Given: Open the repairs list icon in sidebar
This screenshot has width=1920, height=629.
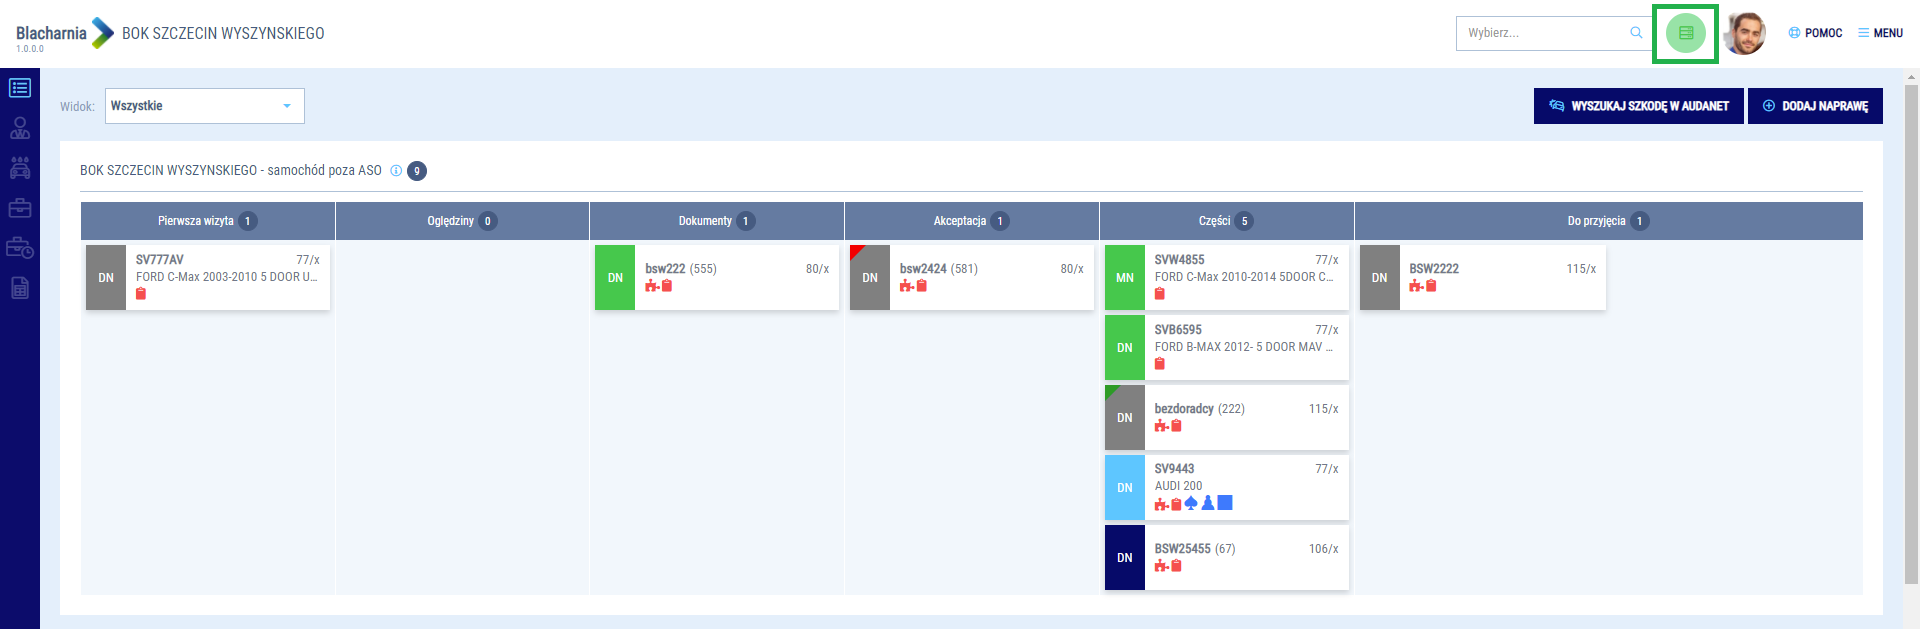Looking at the screenshot, I should tap(20, 88).
